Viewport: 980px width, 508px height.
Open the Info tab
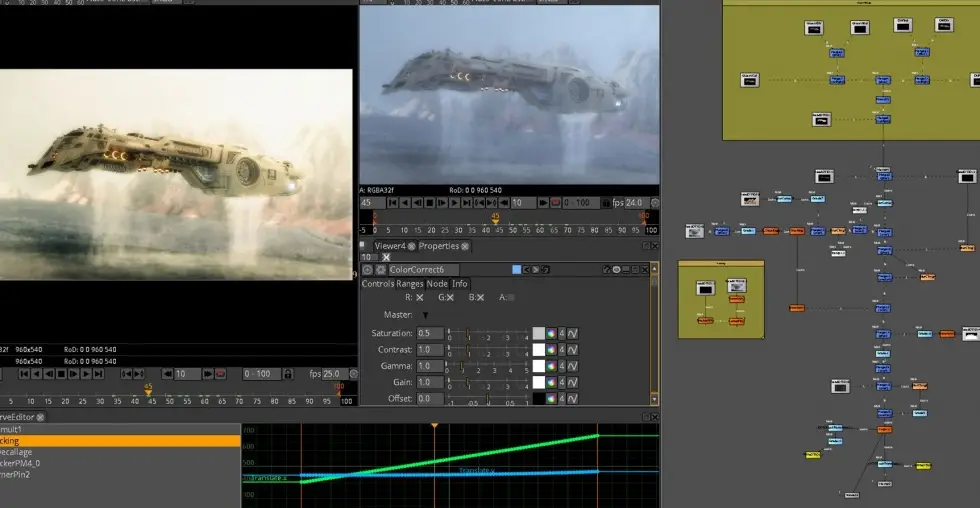(459, 284)
